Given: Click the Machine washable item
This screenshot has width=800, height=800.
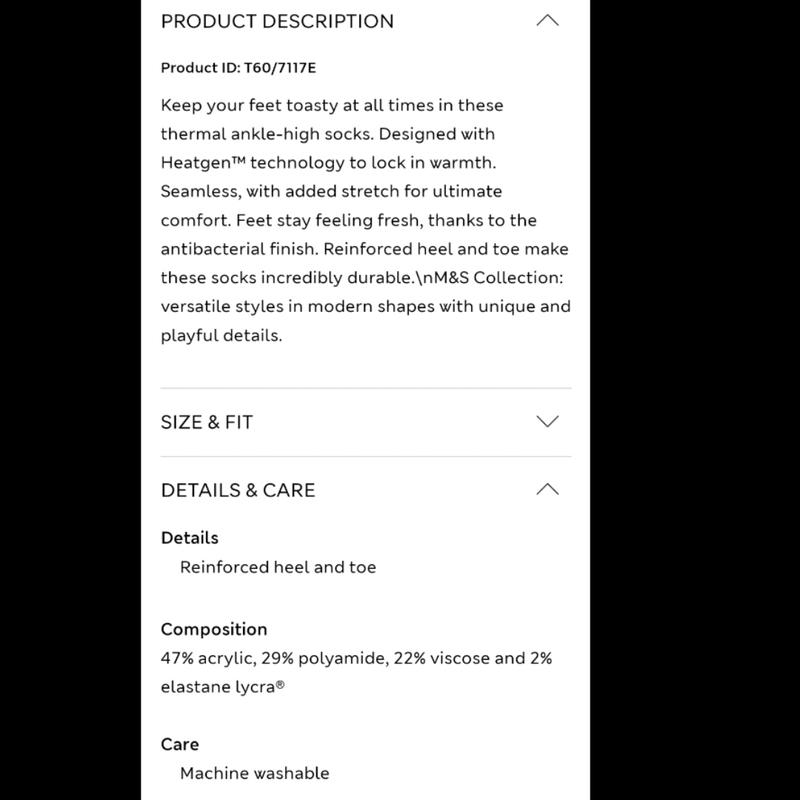Looking at the screenshot, I should (x=255, y=773).
